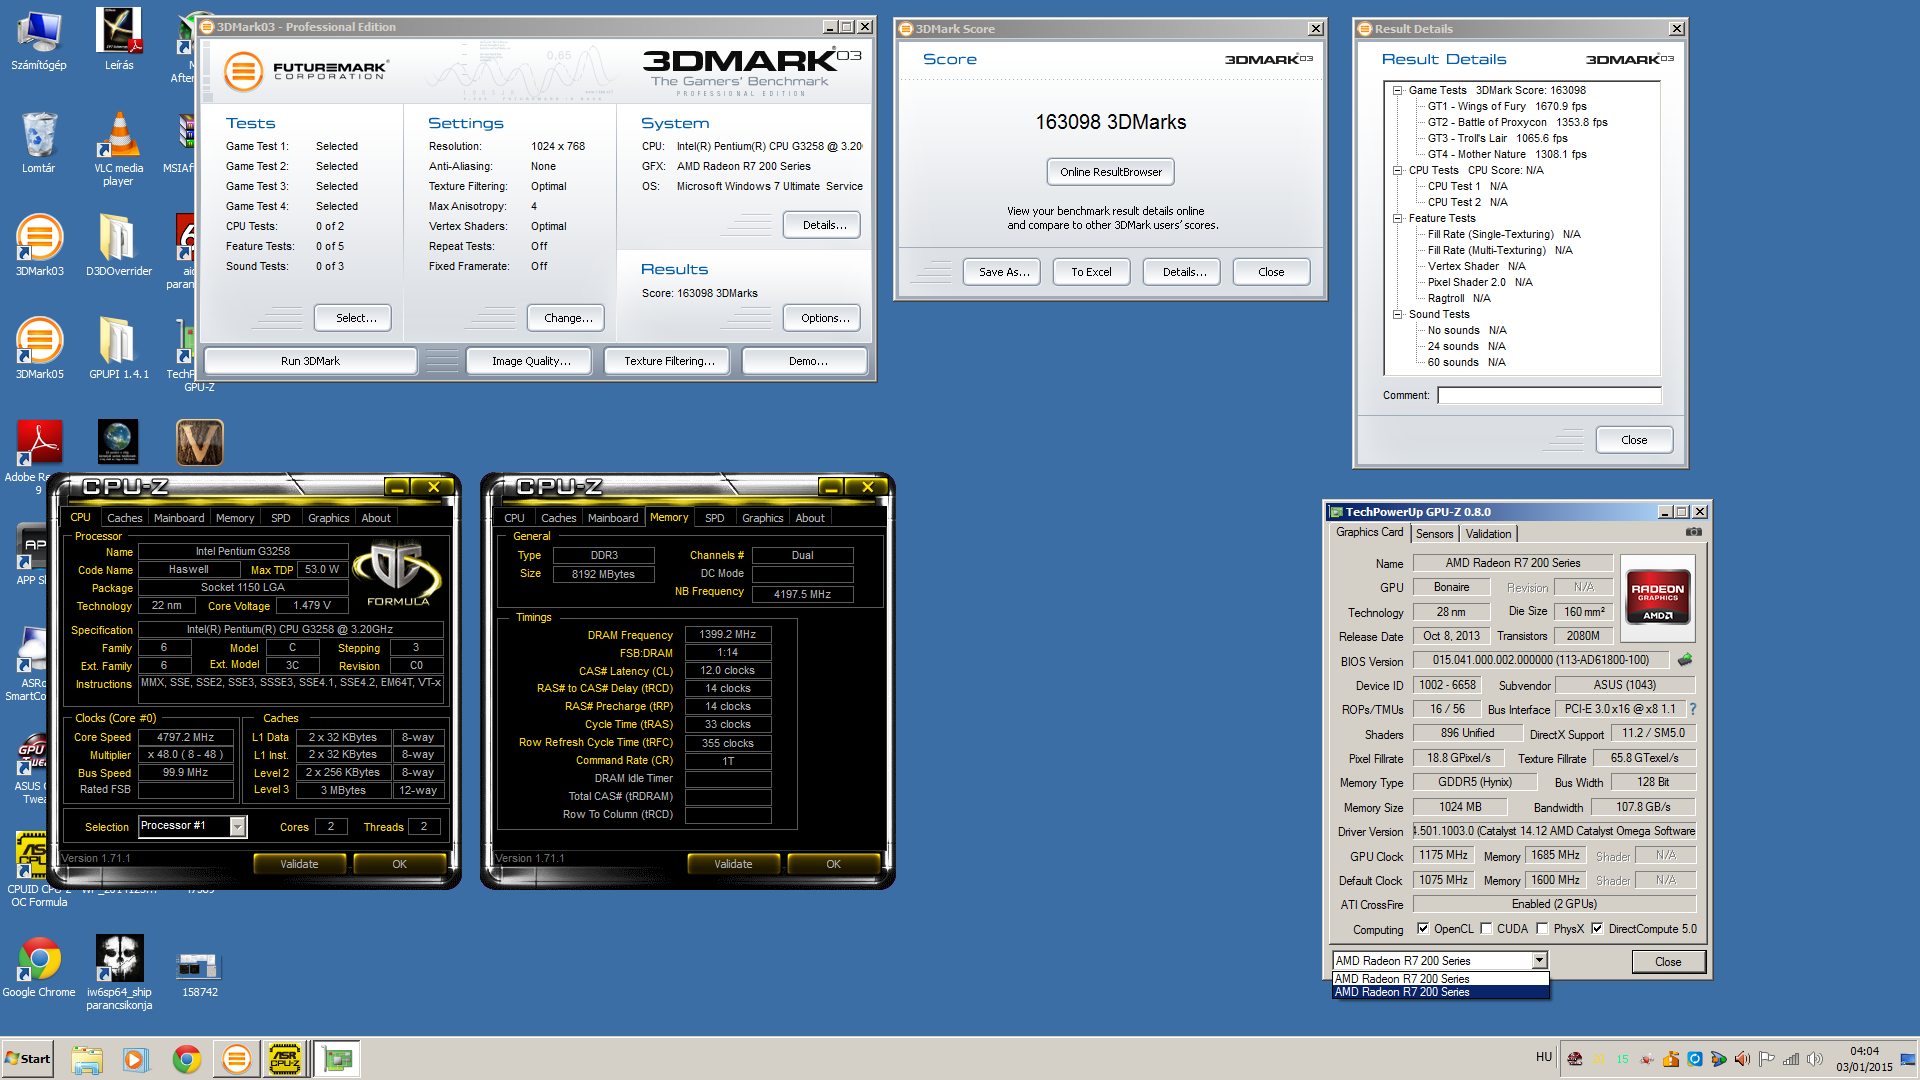Click the network signal tray icon

click(x=1790, y=1059)
